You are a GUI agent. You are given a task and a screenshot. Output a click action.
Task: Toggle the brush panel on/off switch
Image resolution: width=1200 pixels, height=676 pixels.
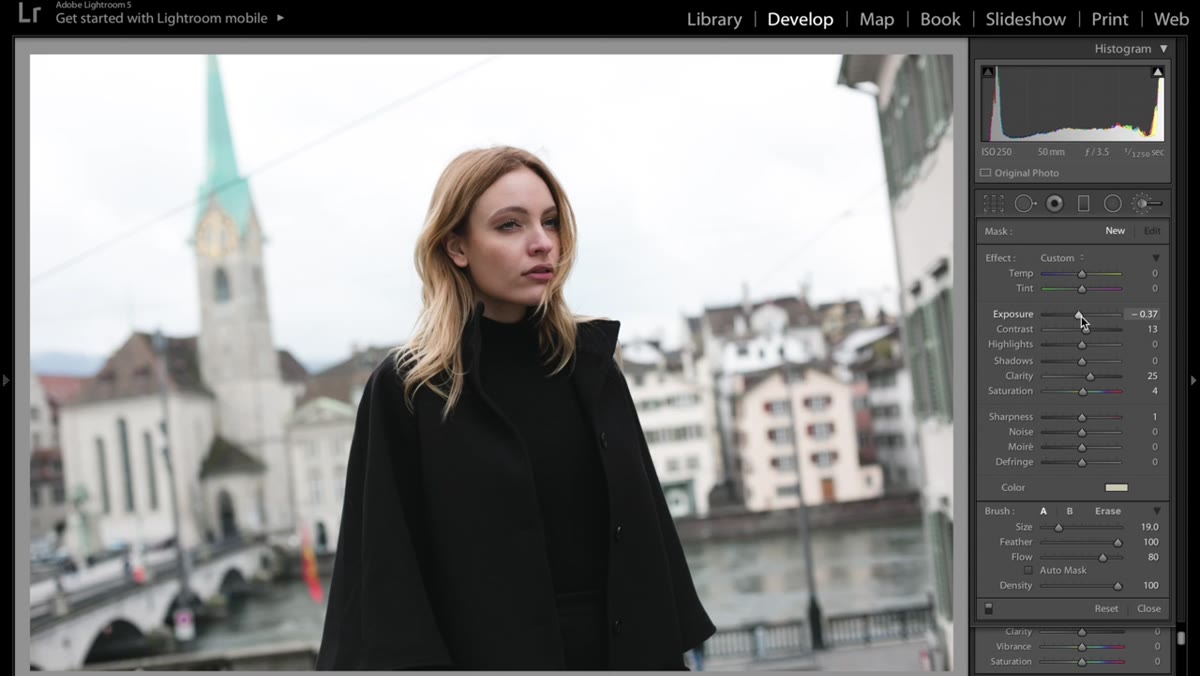pyautogui.click(x=989, y=608)
